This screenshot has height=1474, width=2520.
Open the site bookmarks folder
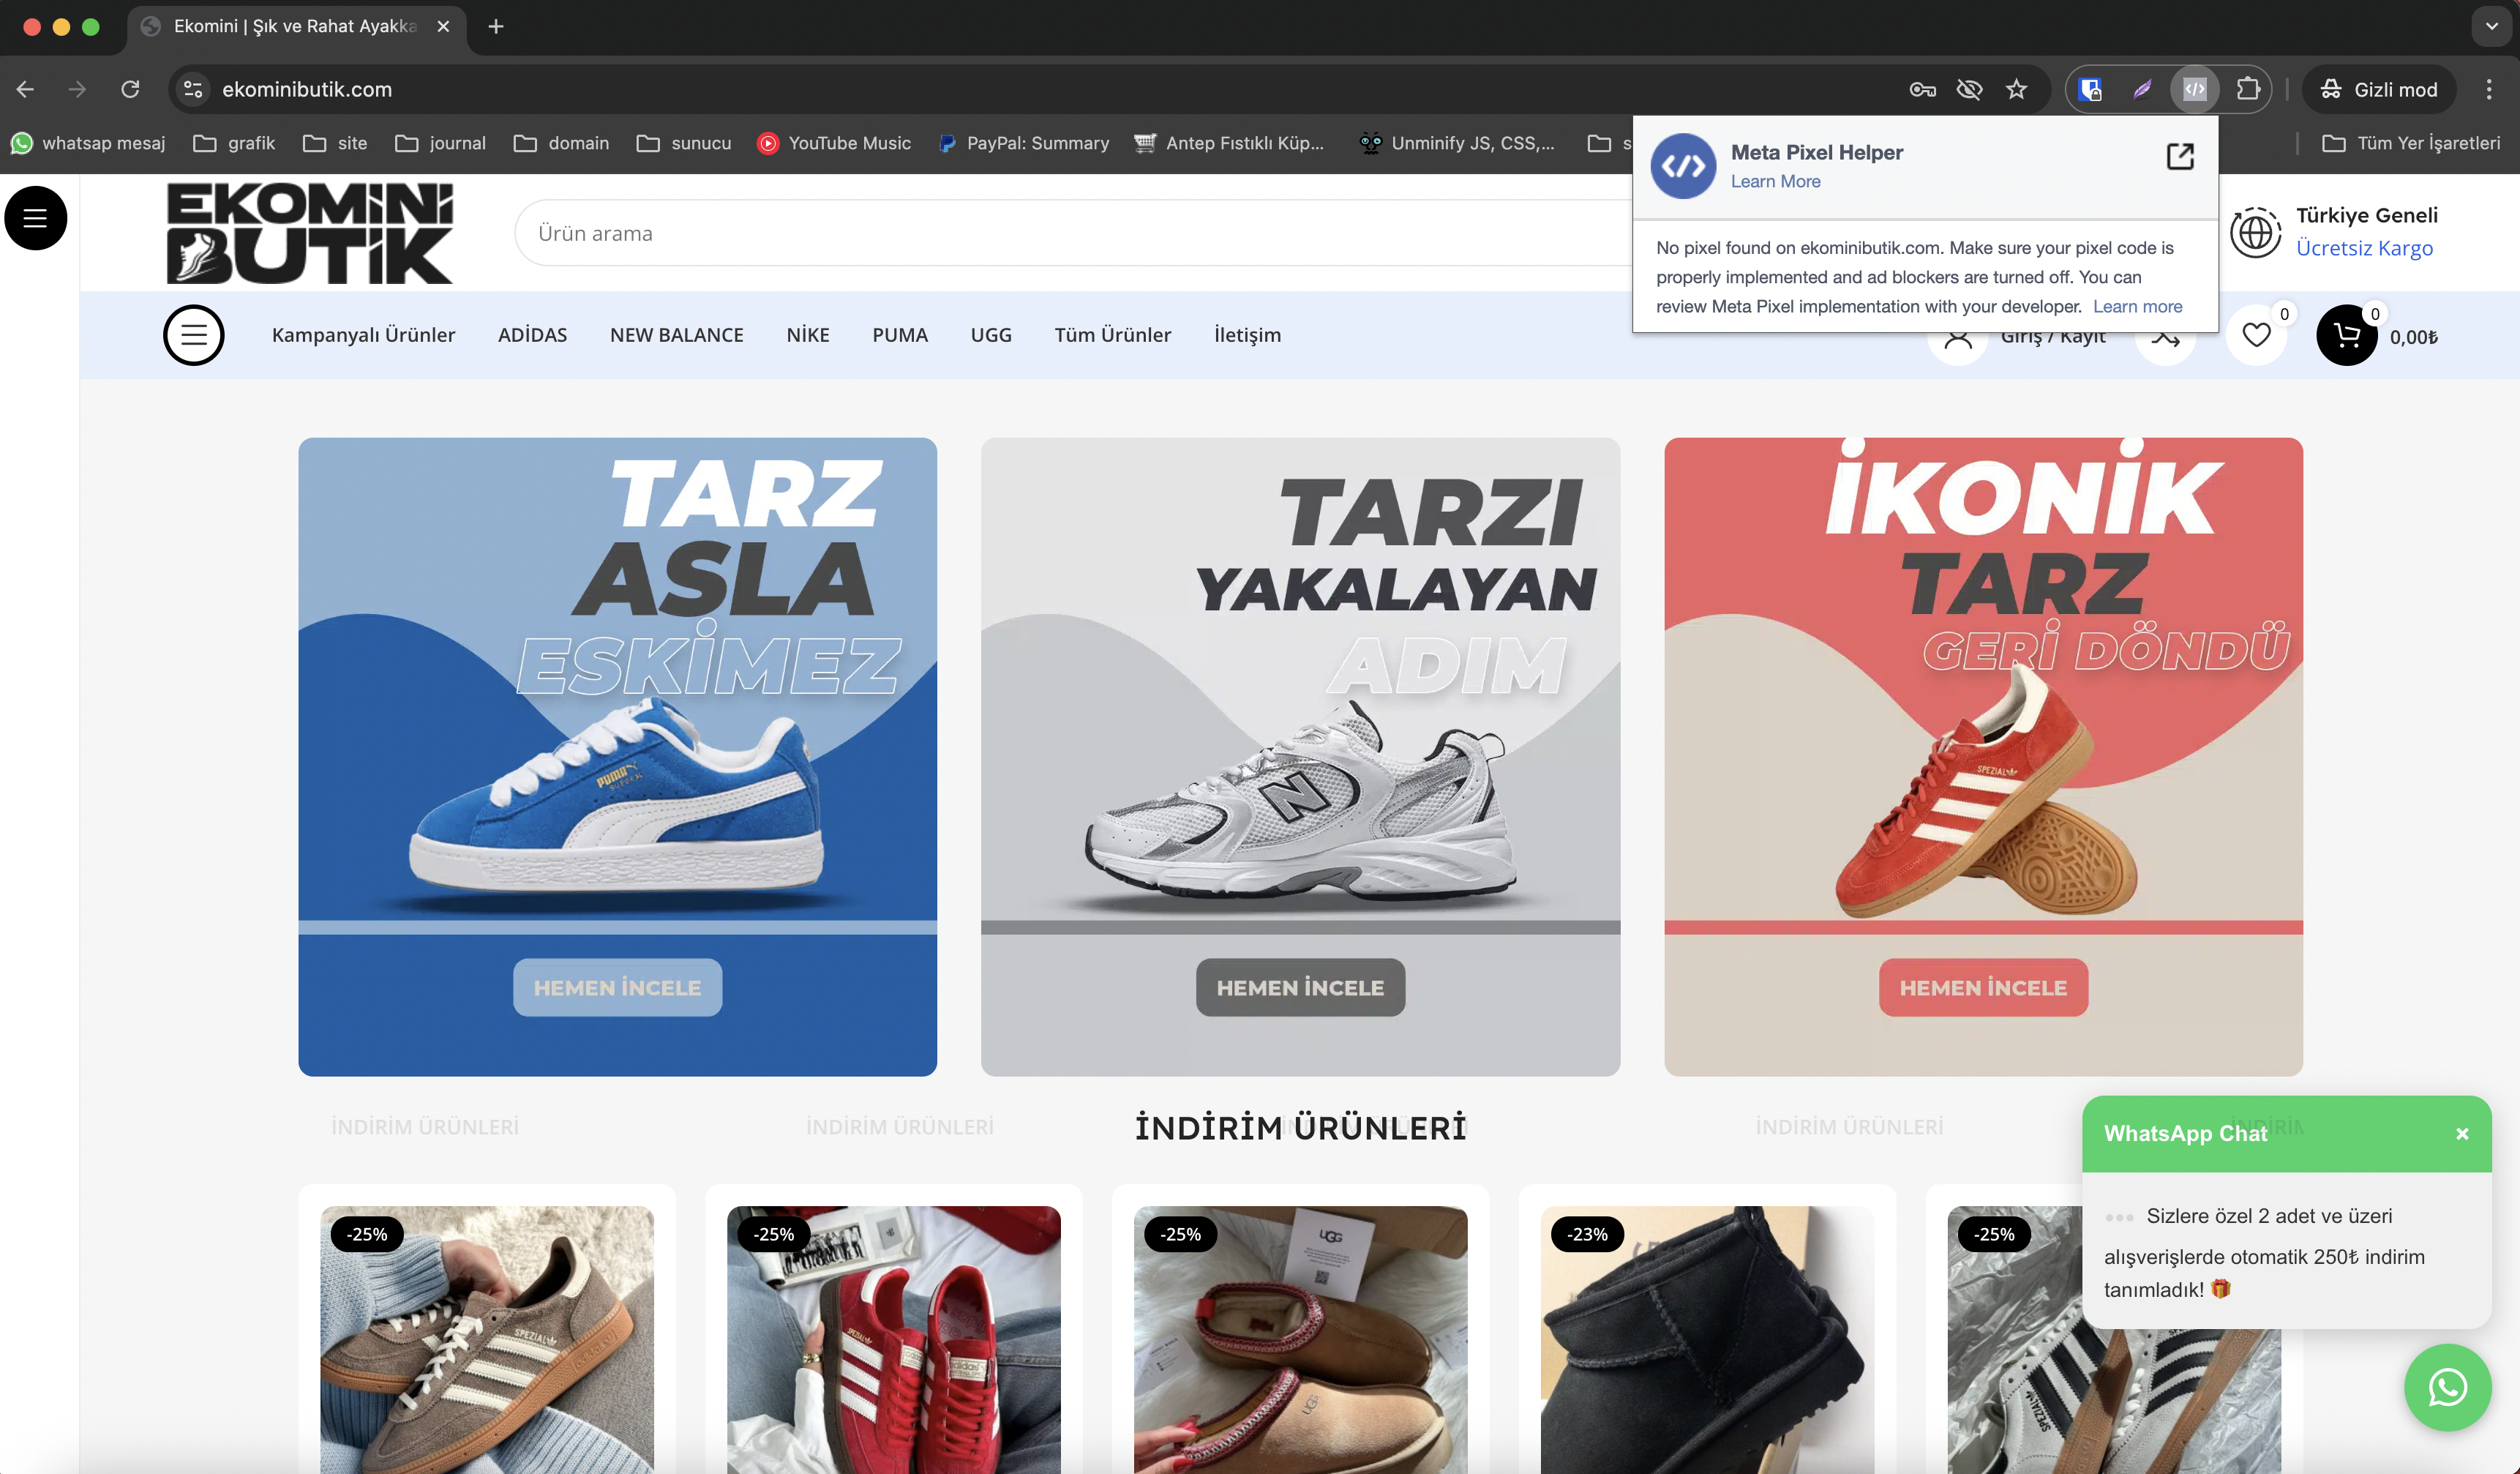[335, 143]
